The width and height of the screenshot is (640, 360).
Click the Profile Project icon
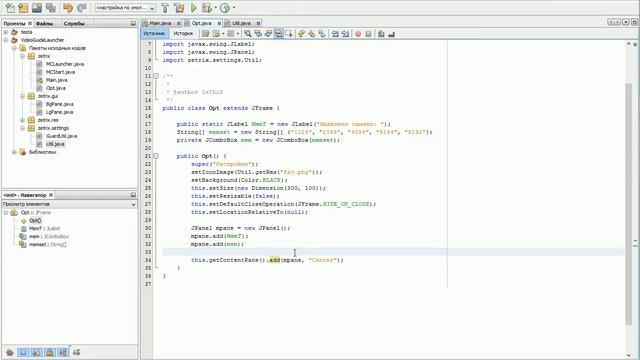225,7
